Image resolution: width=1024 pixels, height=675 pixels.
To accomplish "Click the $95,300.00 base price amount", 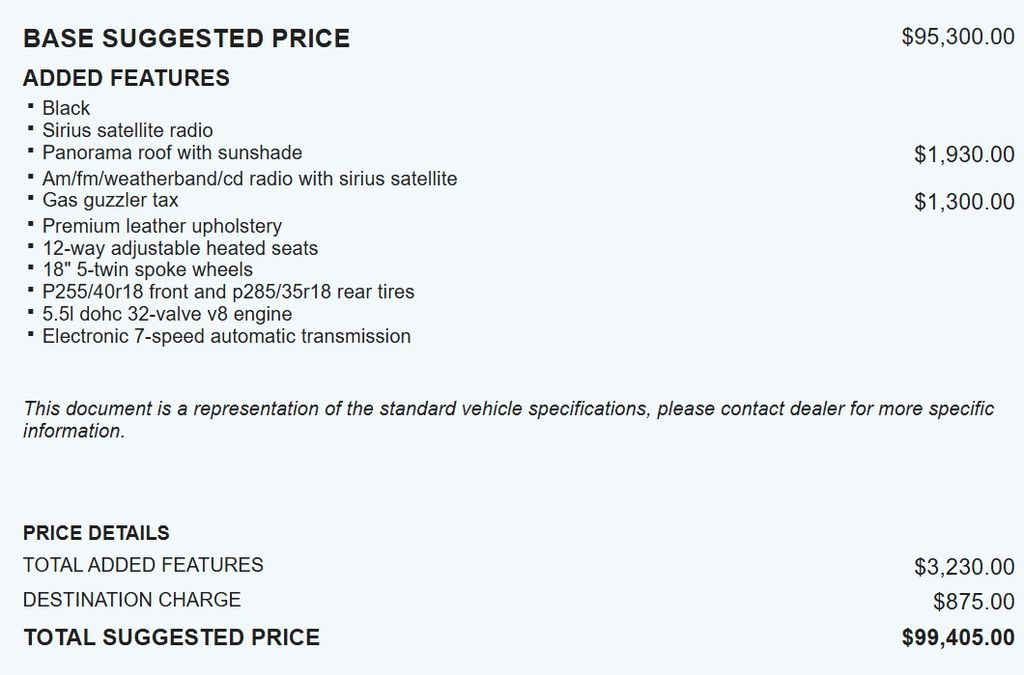I will tap(957, 38).
